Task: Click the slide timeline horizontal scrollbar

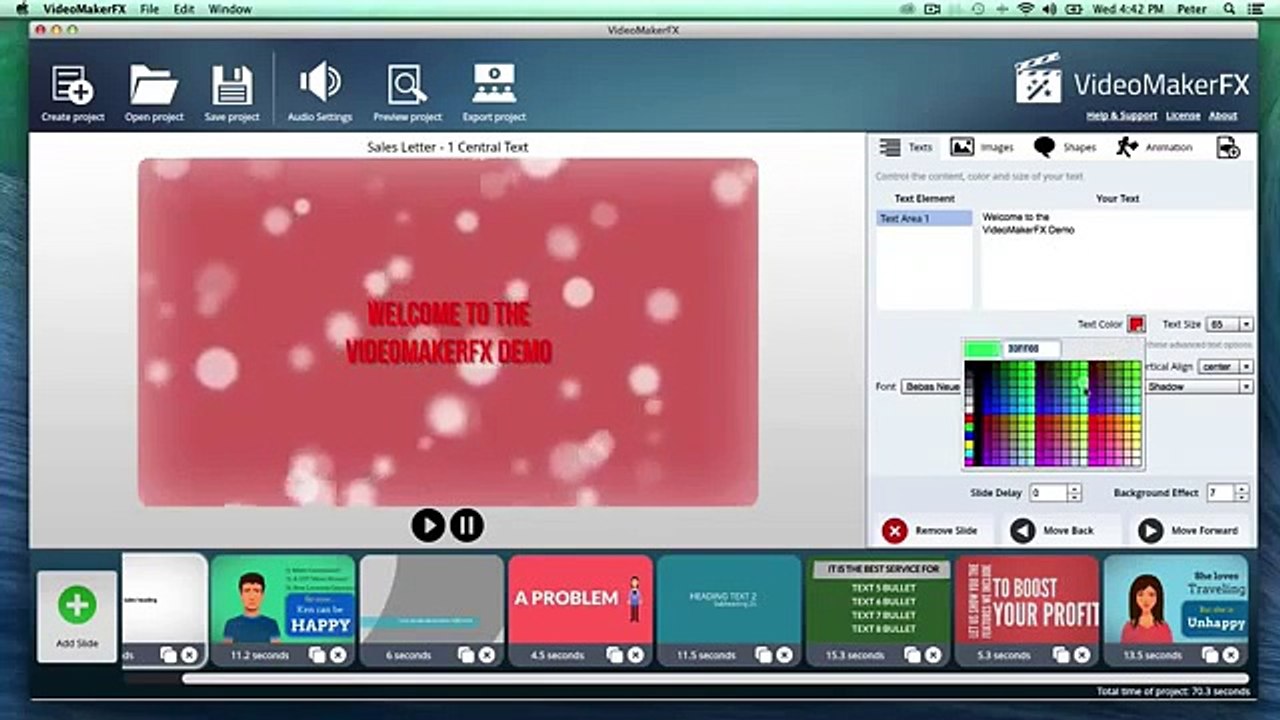Action: click(714, 678)
